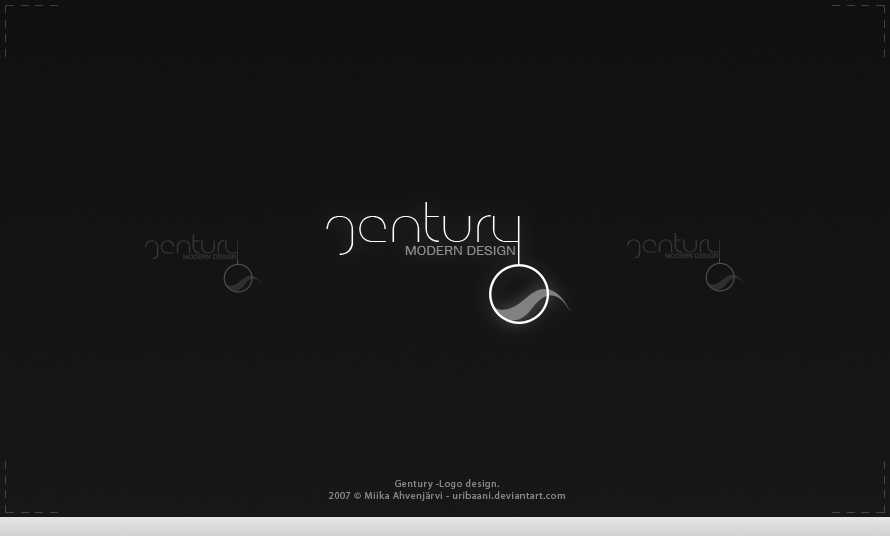Click the "Gentury -Logo design." caption text
The width and height of the screenshot is (890, 536).
pyautogui.click(x=446, y=484)
